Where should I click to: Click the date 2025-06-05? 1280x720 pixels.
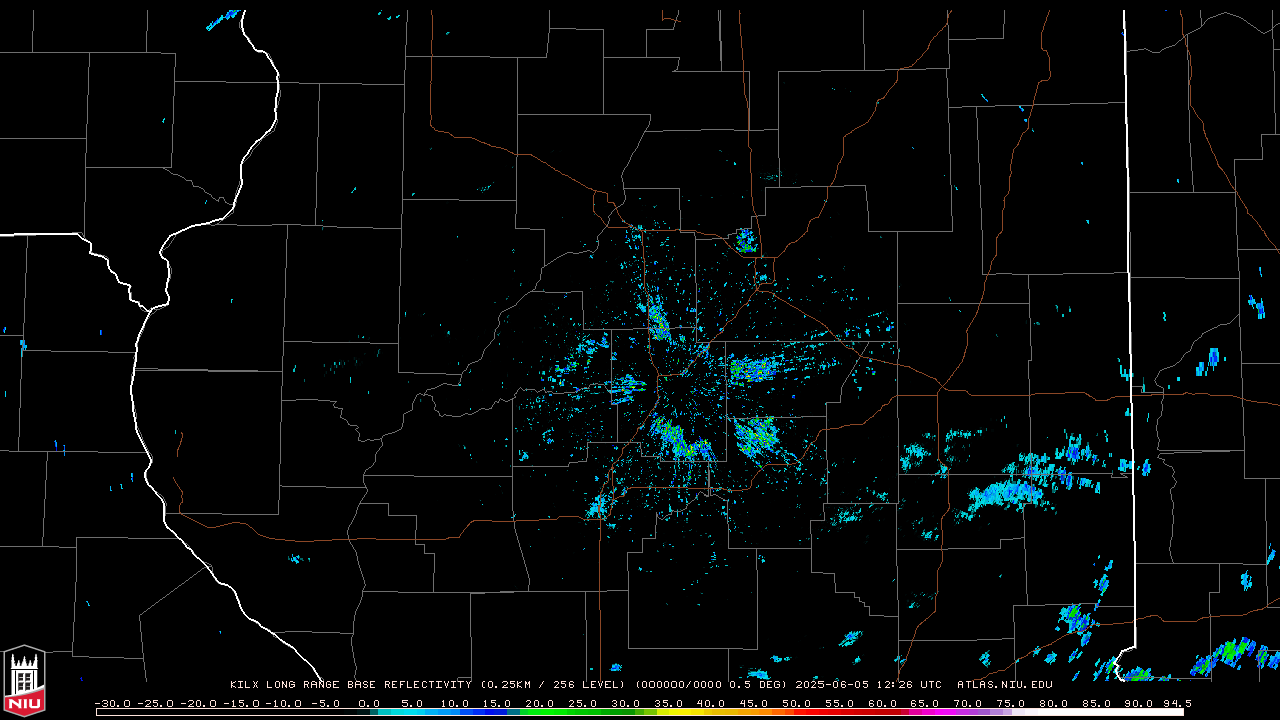[832, 684]
